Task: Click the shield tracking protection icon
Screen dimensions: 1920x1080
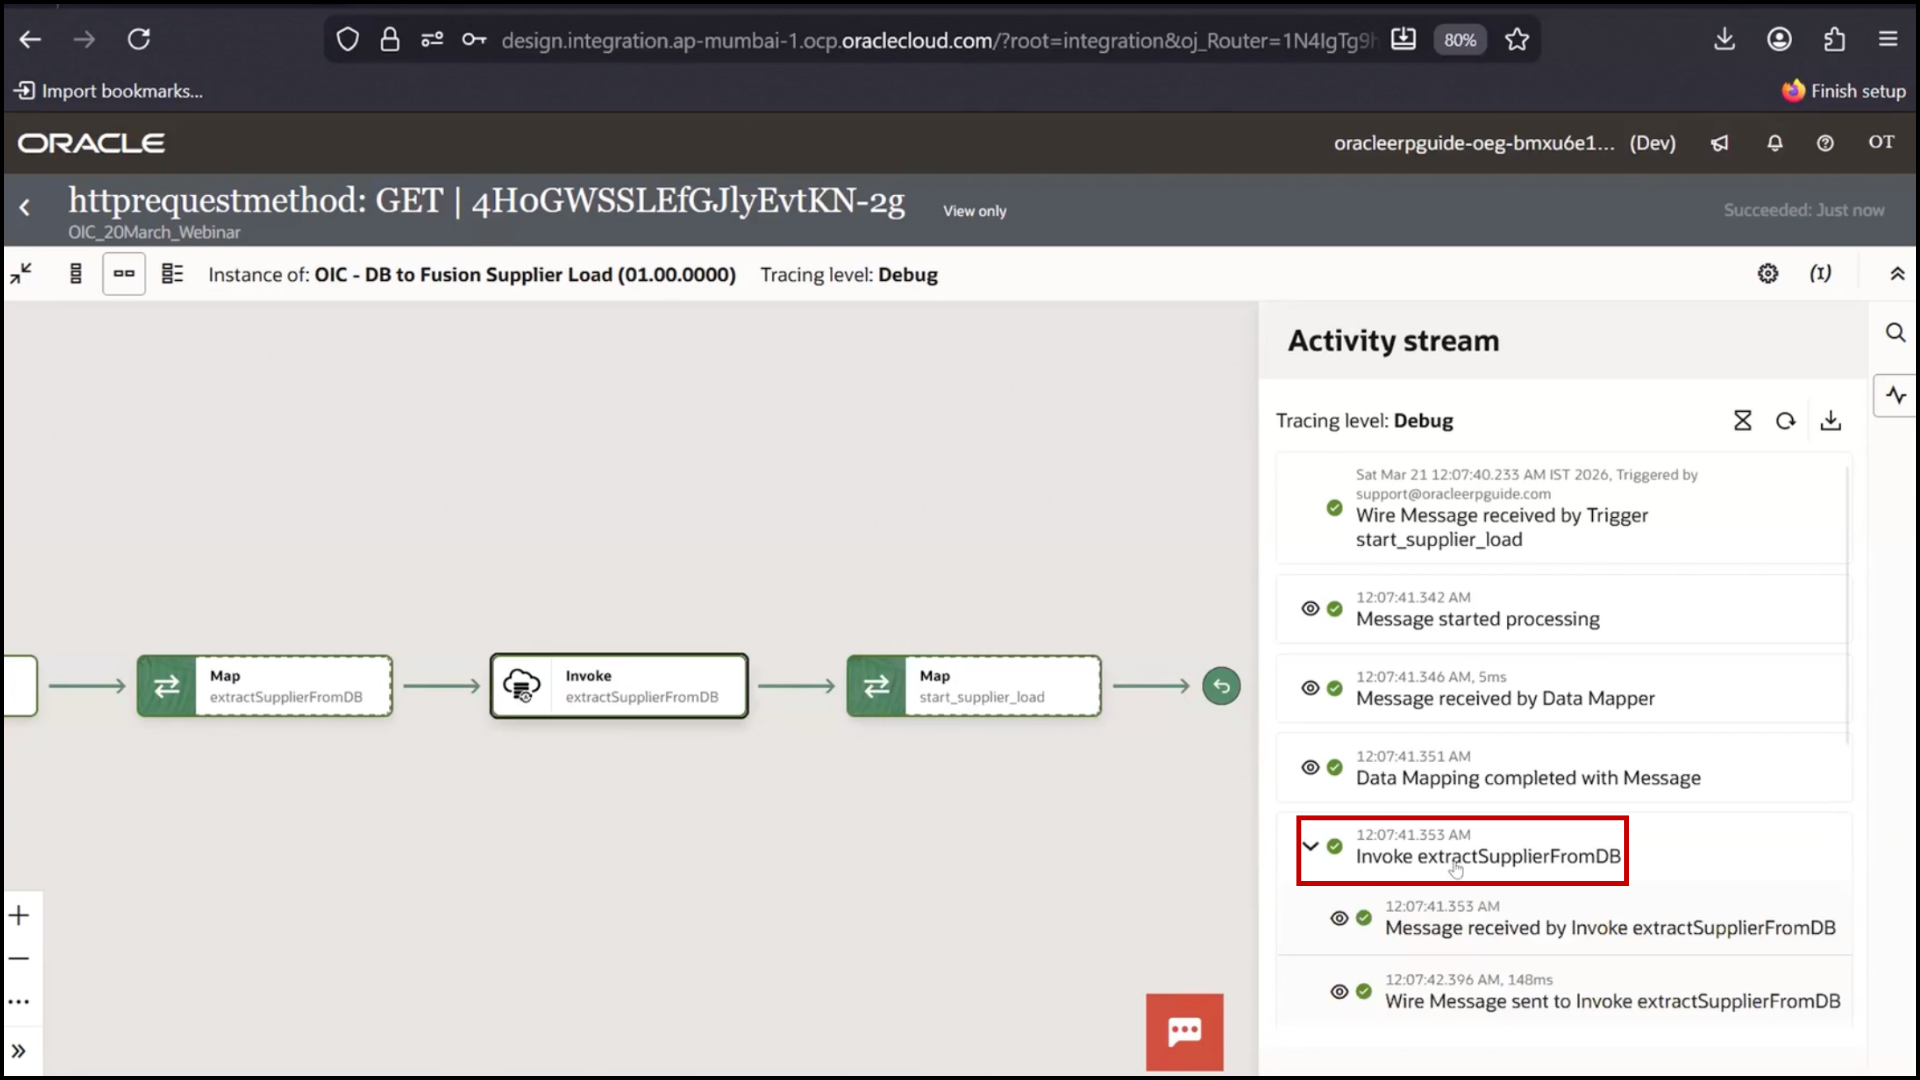Action: click(347, 39)
